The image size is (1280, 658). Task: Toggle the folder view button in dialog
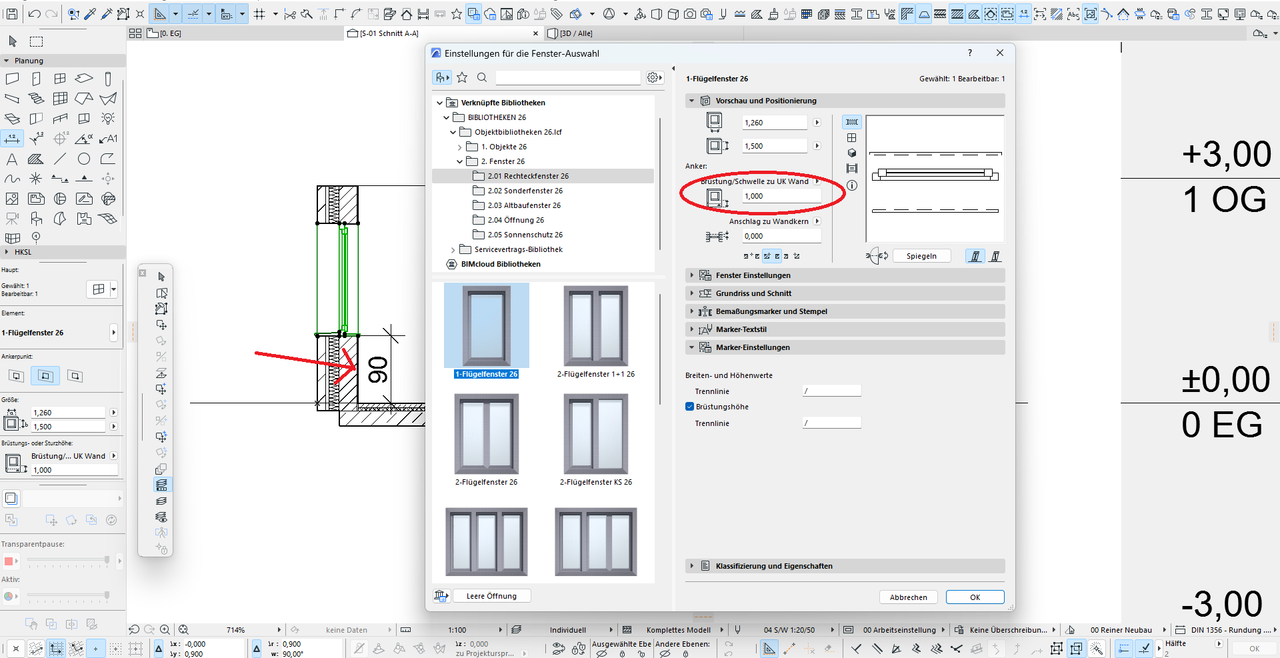(x=442, y=77)
